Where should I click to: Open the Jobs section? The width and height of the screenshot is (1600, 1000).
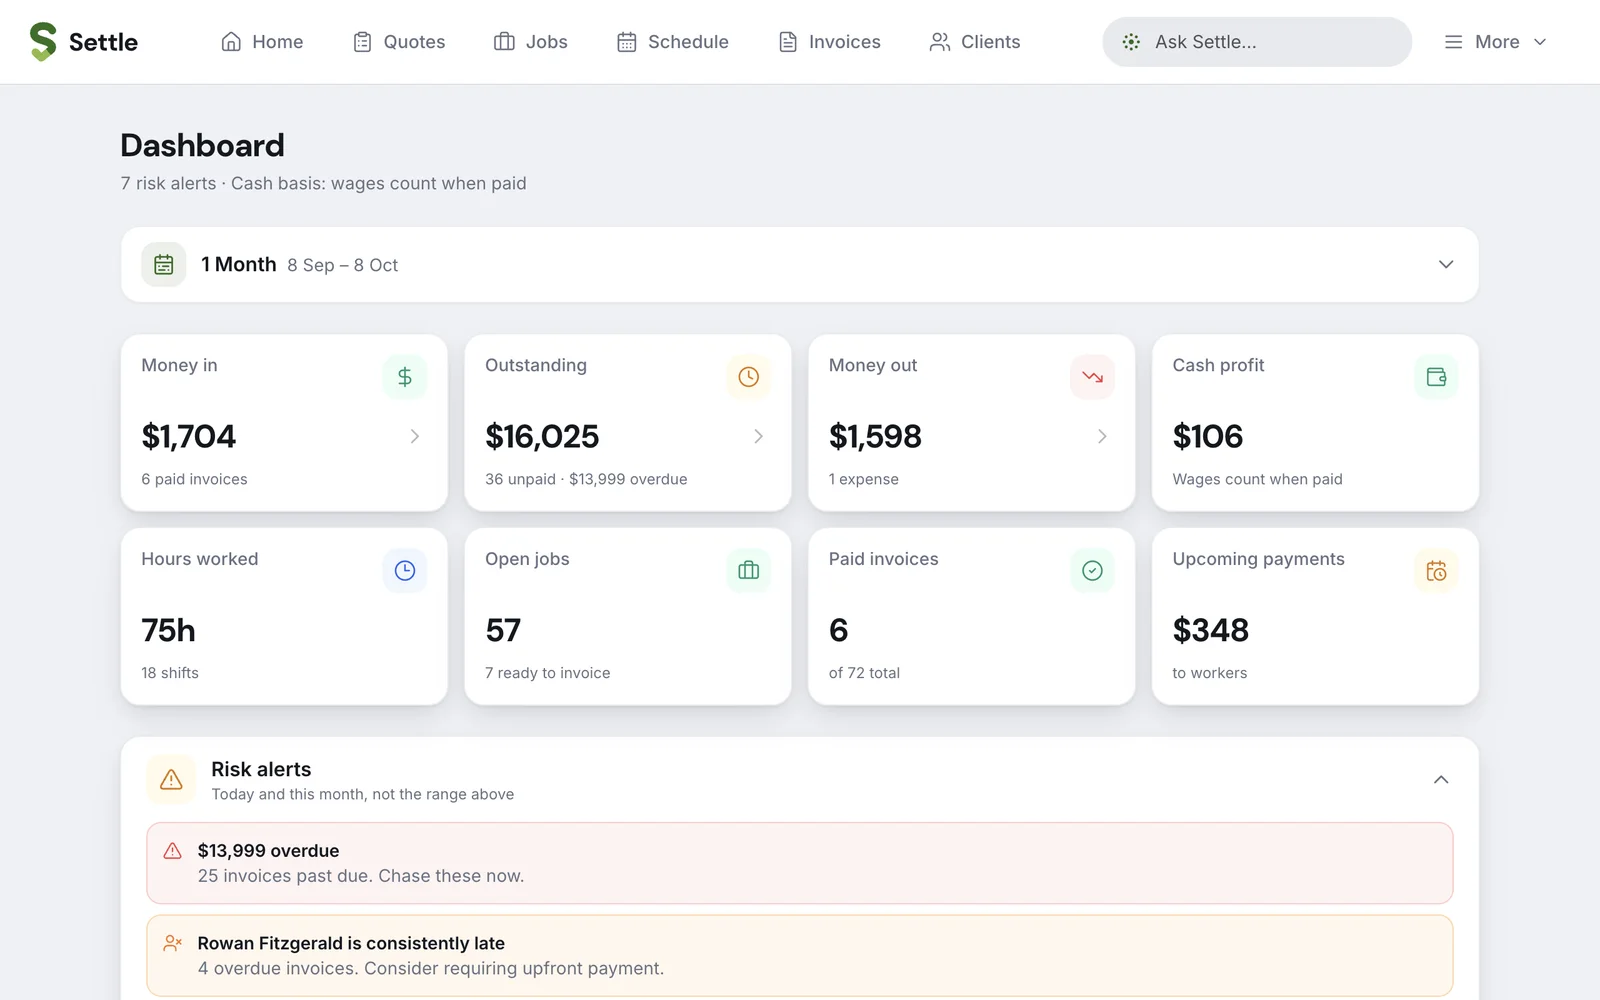[531, 42]
